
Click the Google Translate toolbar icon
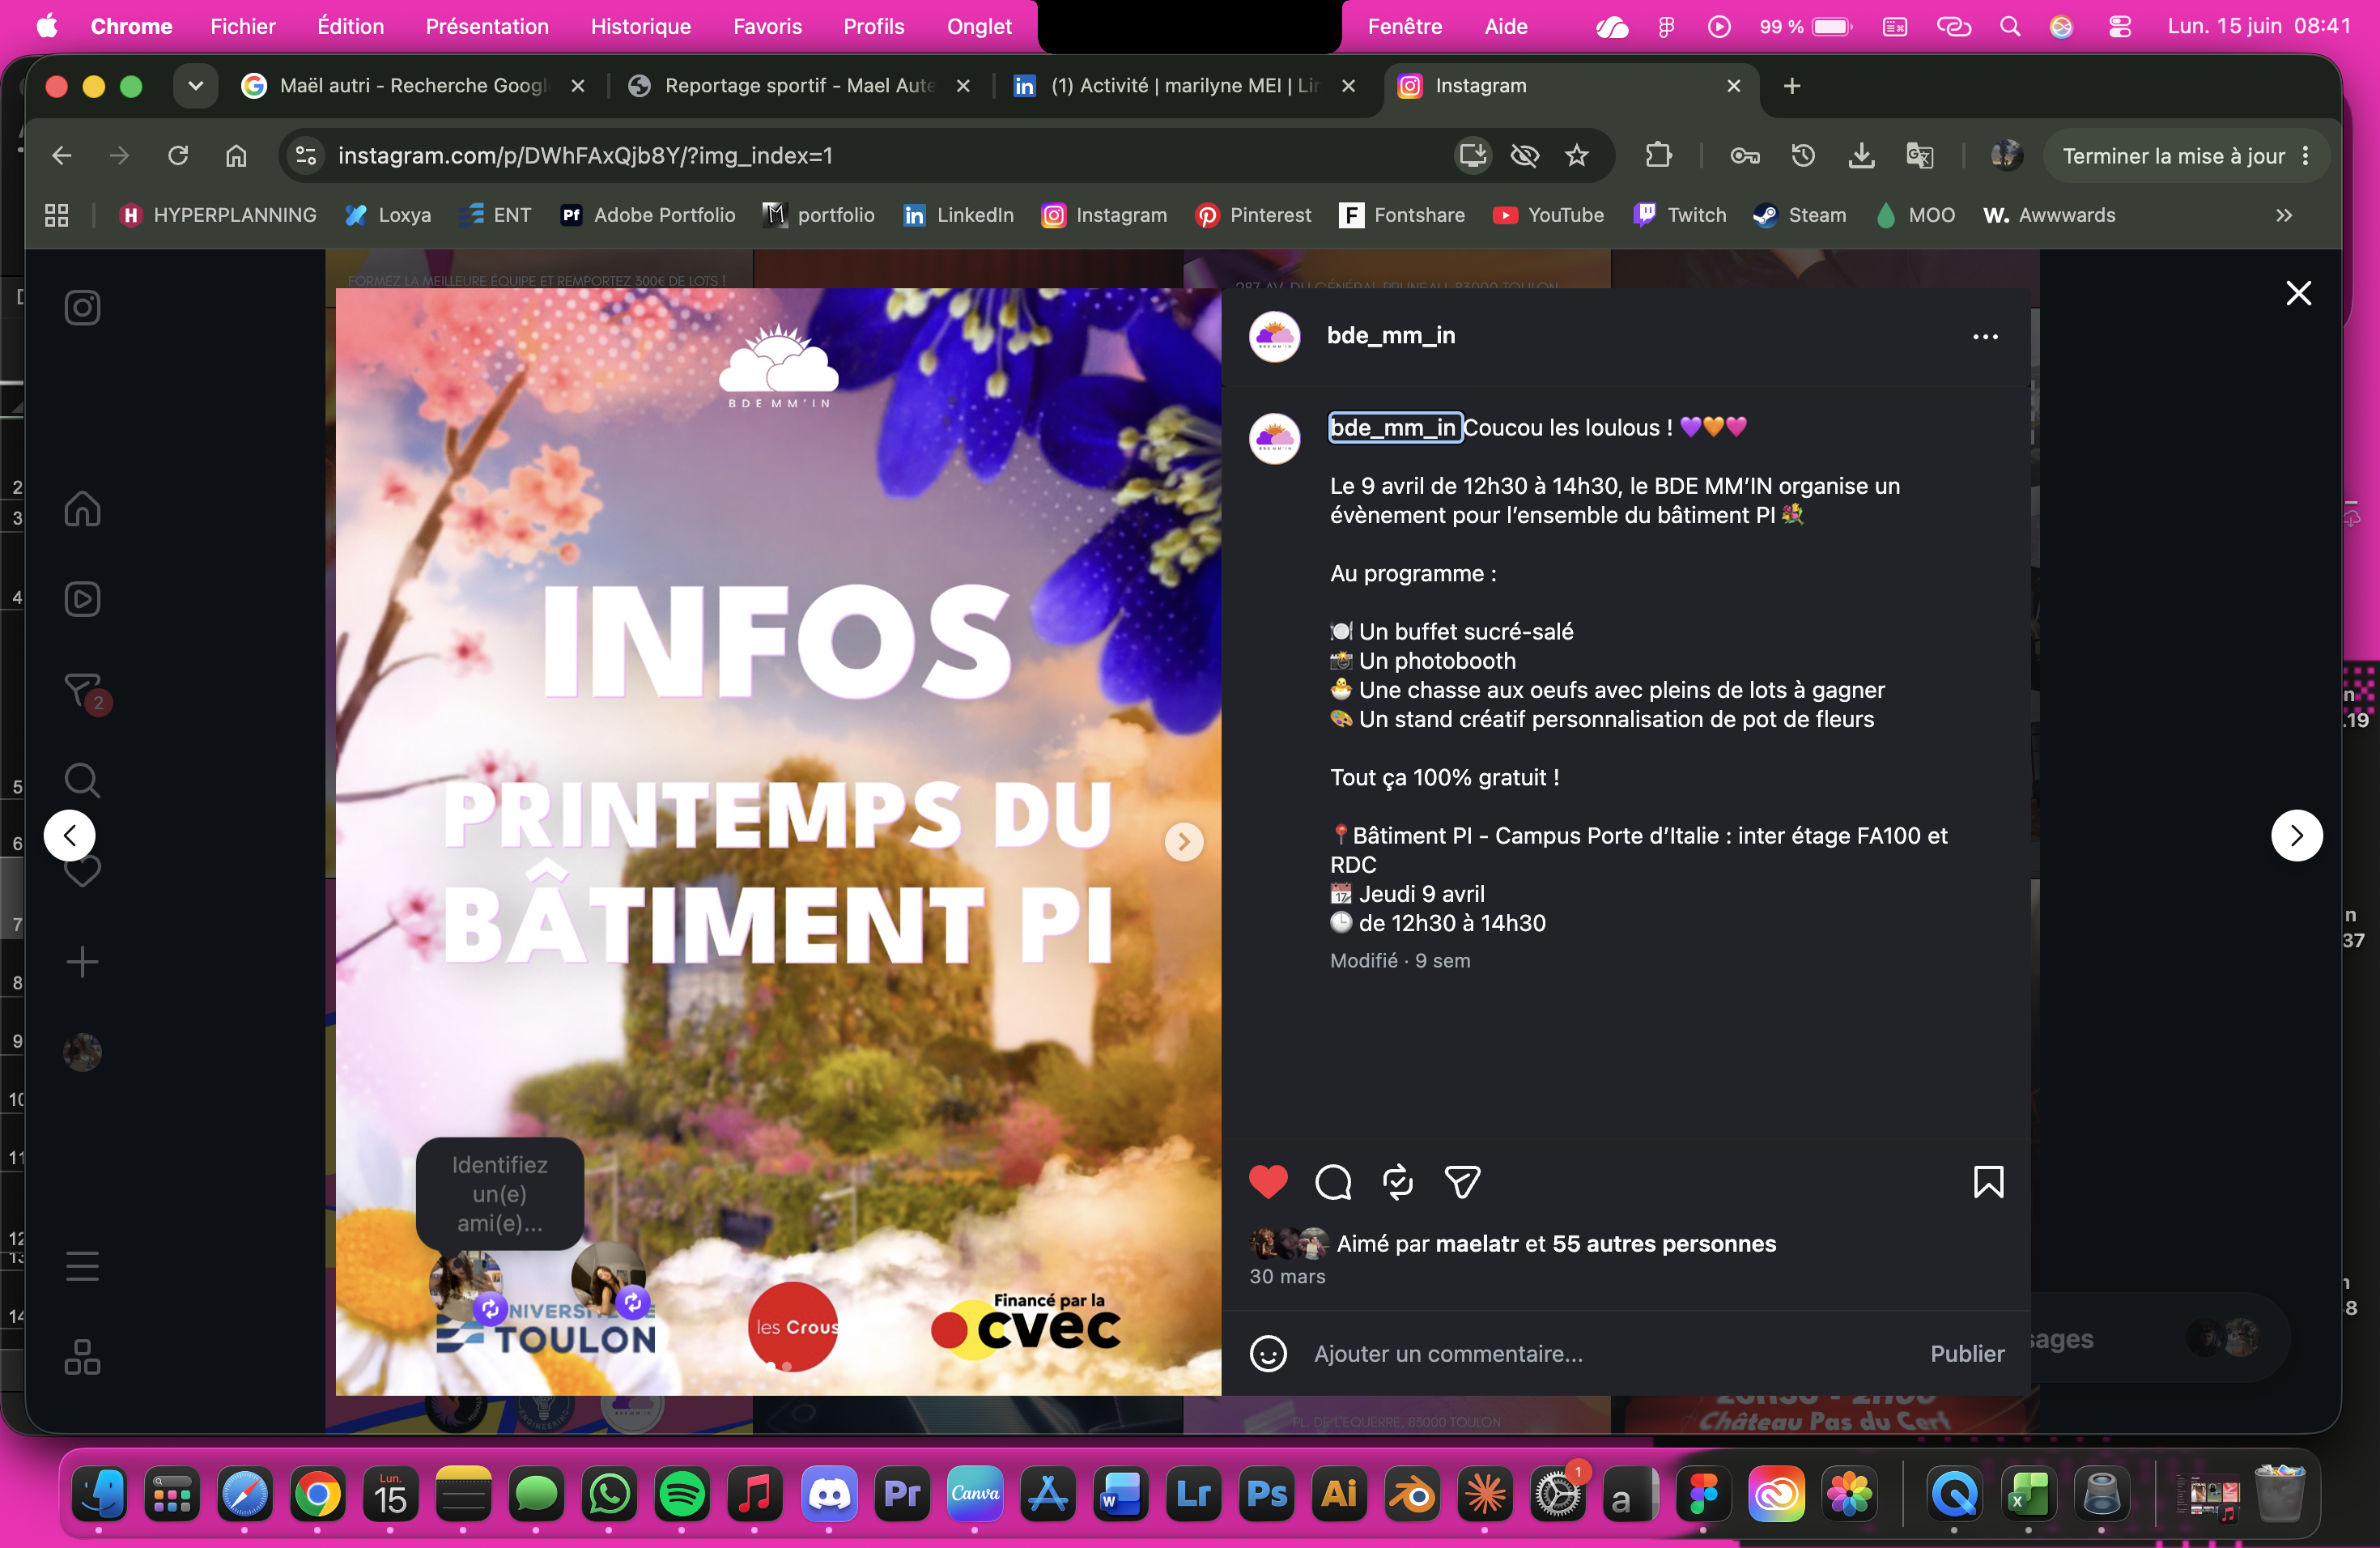tap(1919, 155)
